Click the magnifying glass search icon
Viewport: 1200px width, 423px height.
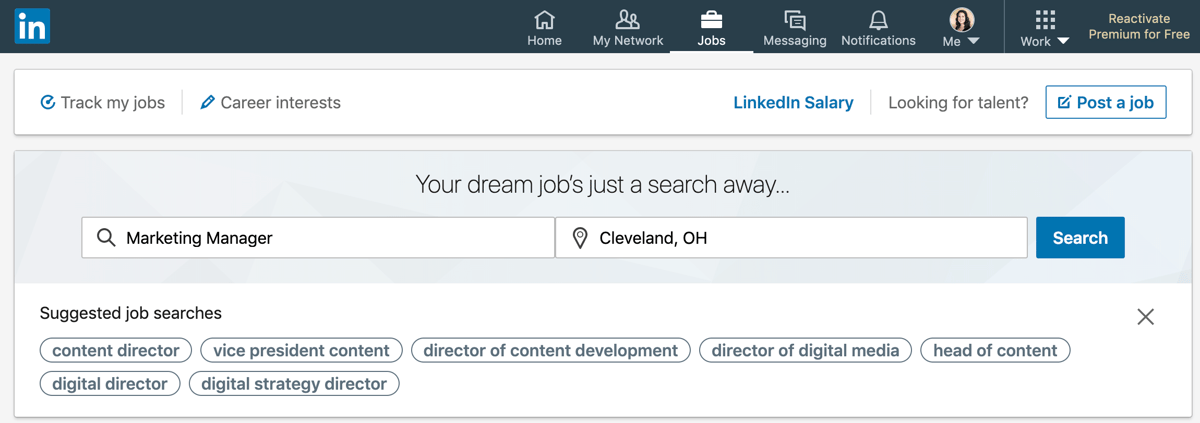click(106, 238)
